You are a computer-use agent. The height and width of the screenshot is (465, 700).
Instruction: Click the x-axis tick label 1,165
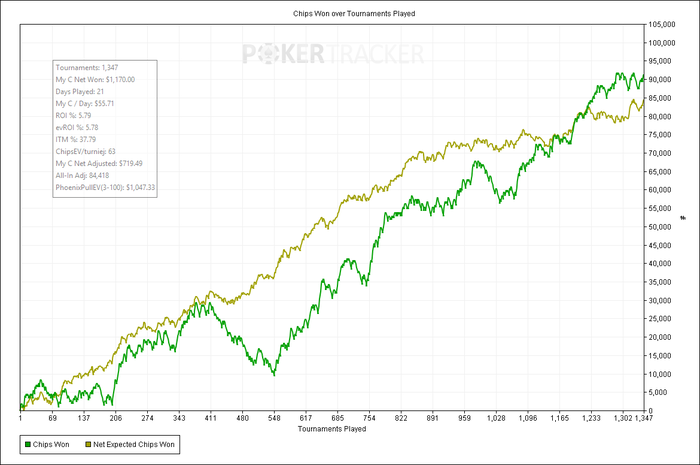click(x=559, y=418)
